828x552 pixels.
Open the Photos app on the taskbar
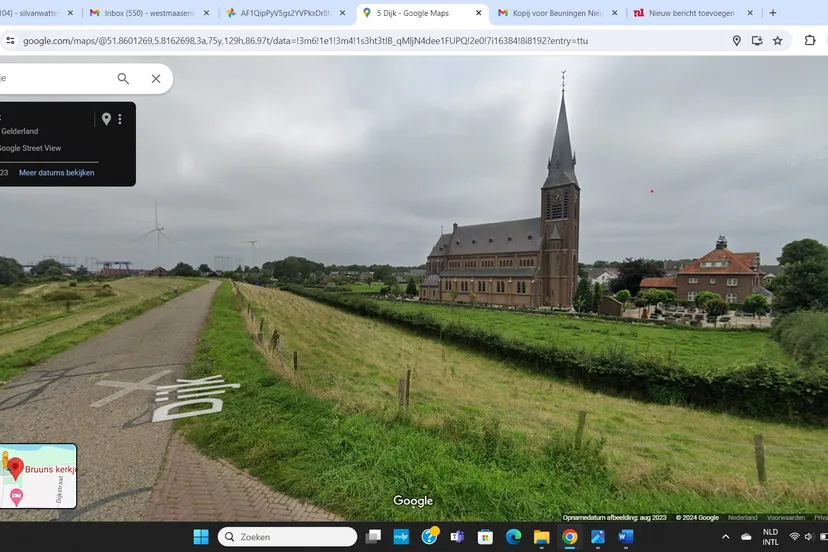click(598, 537)
